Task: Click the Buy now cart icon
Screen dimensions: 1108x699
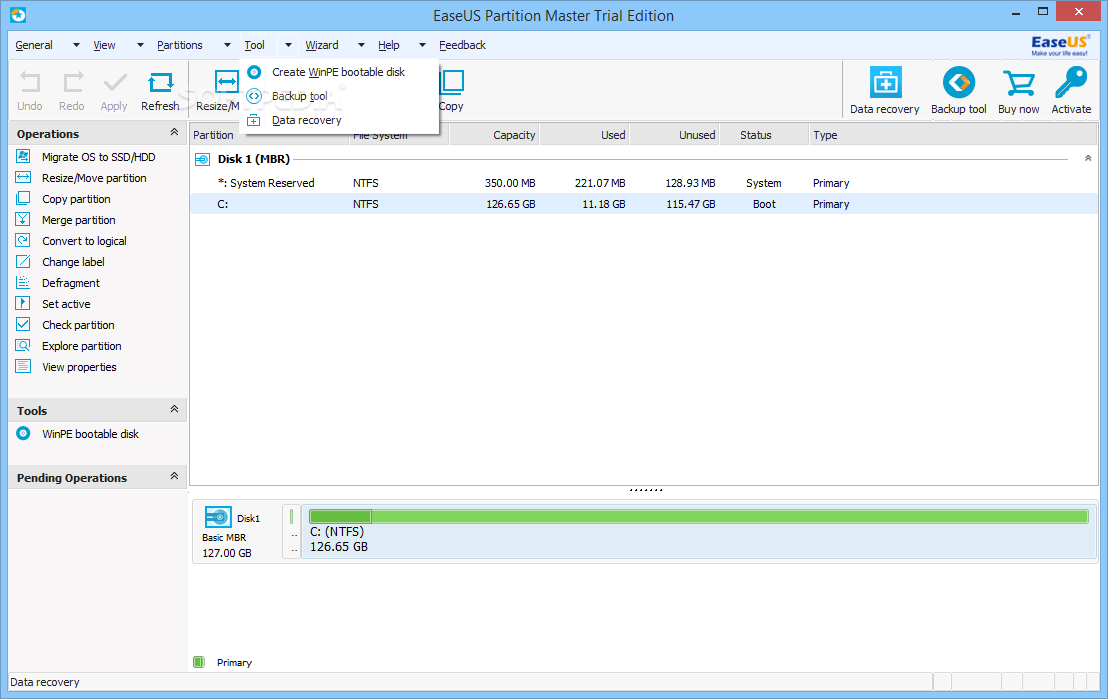Action: (1018, 83)
